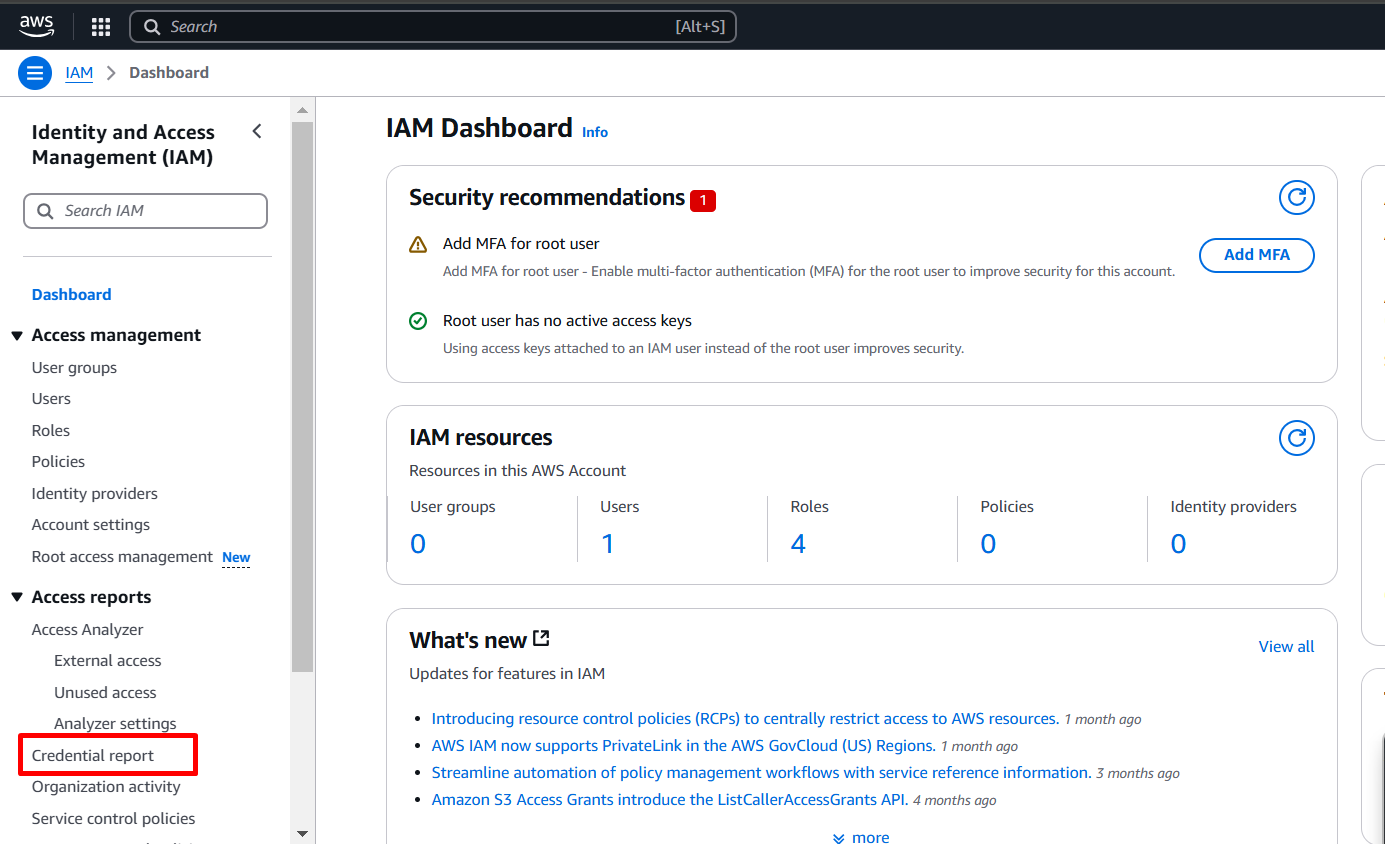Click the sidebar scrollbar down arrow

pyautogui.click(x=302, y=833)
